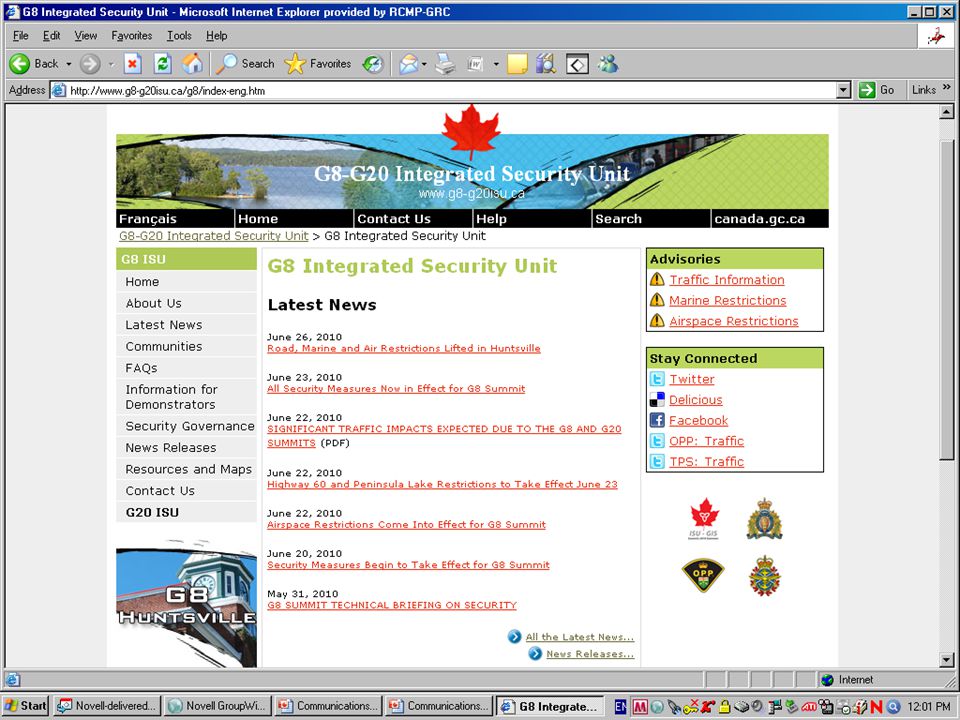
Task: Click the OPP badge logo
Action: (703, 576)
